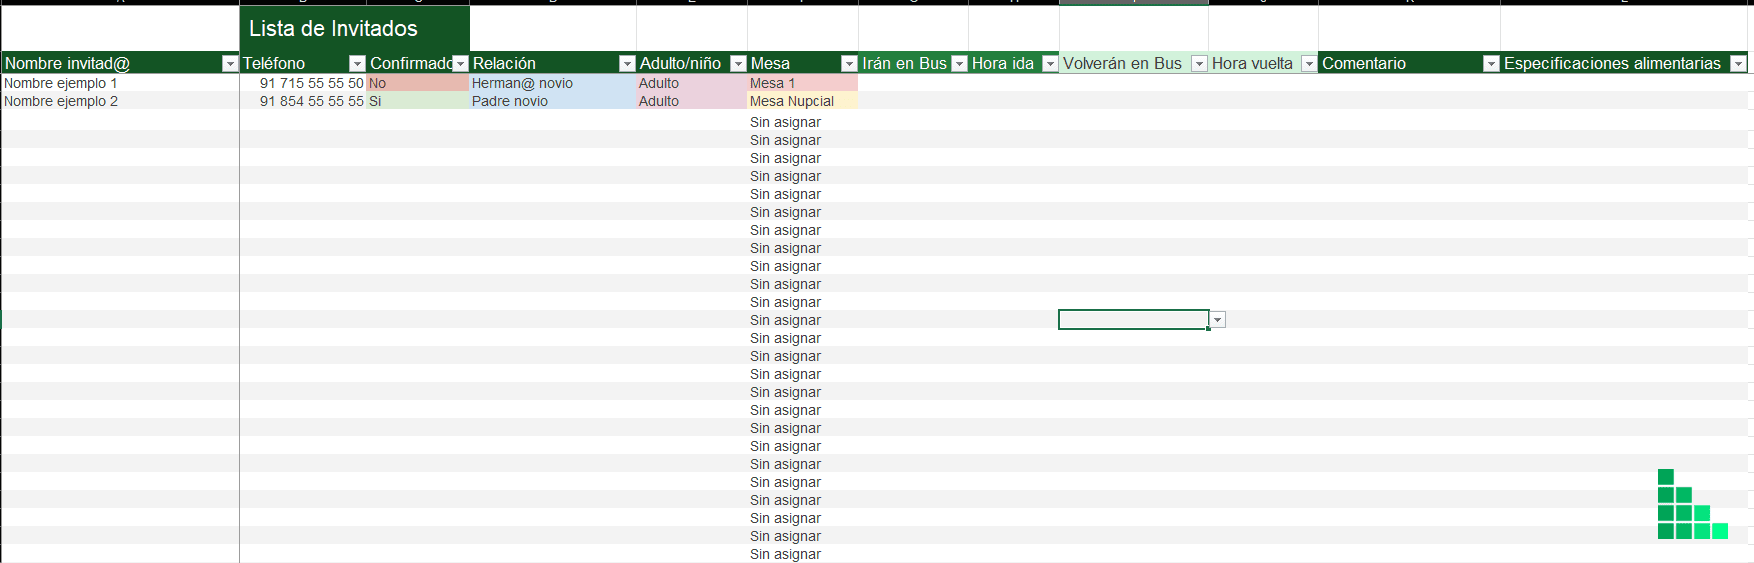The height and width of the screenshot is (563, 1754).
Task: Select the Mesa 1 cell
Action: [803, 83]
